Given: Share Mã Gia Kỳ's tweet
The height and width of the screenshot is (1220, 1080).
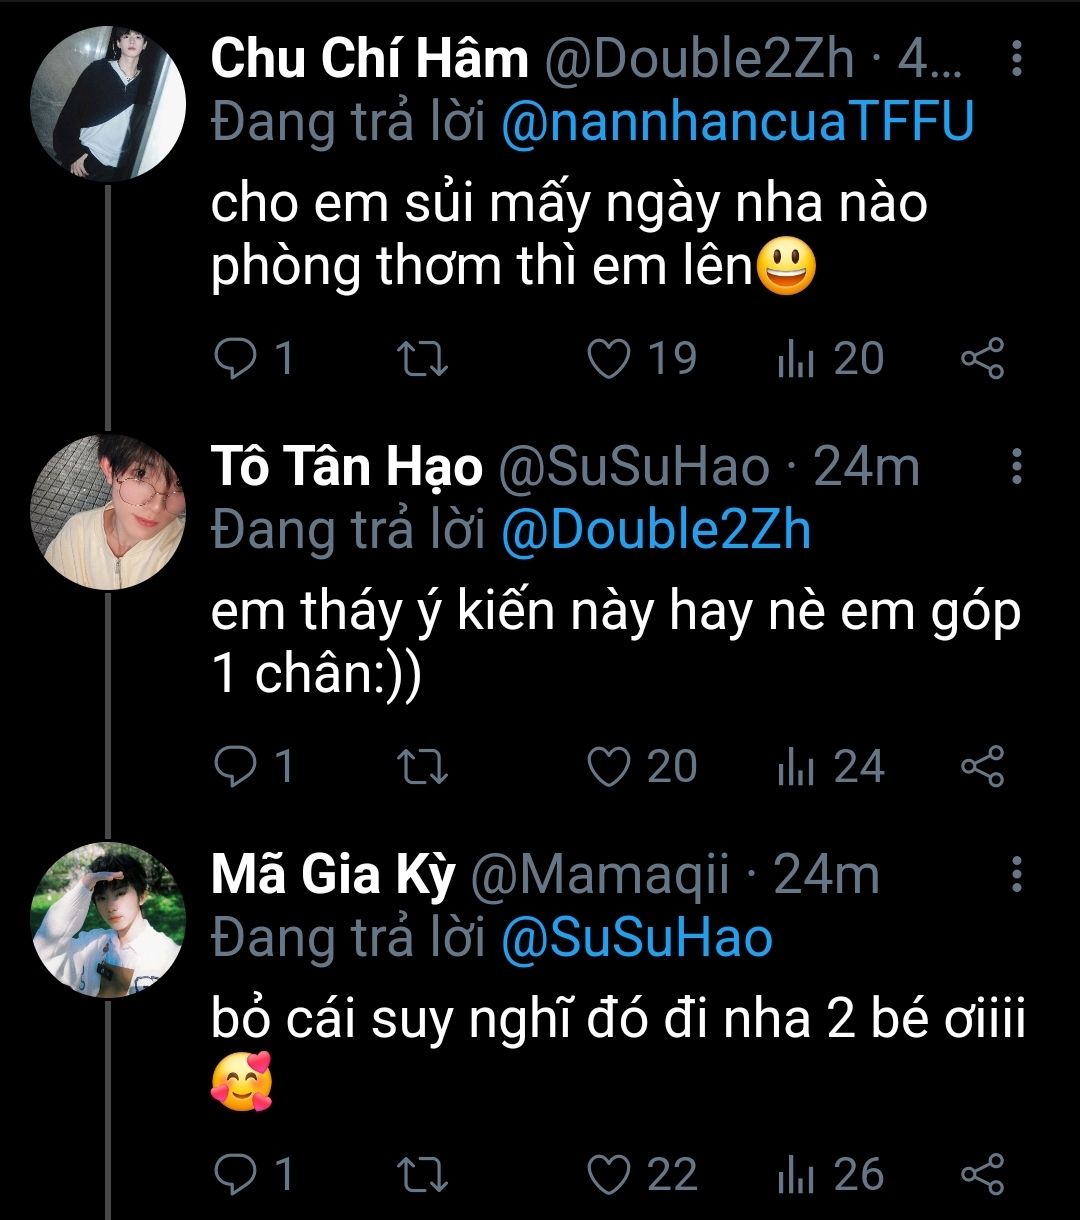Looking at the screenshot, I should coord(982,1175).
